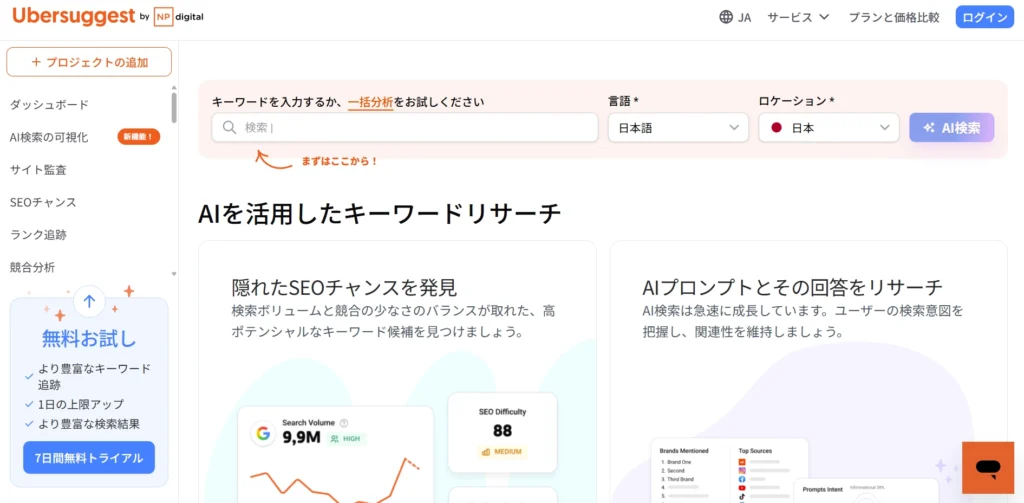Click the MEDIUM difficulty badge

pos(502,451)
